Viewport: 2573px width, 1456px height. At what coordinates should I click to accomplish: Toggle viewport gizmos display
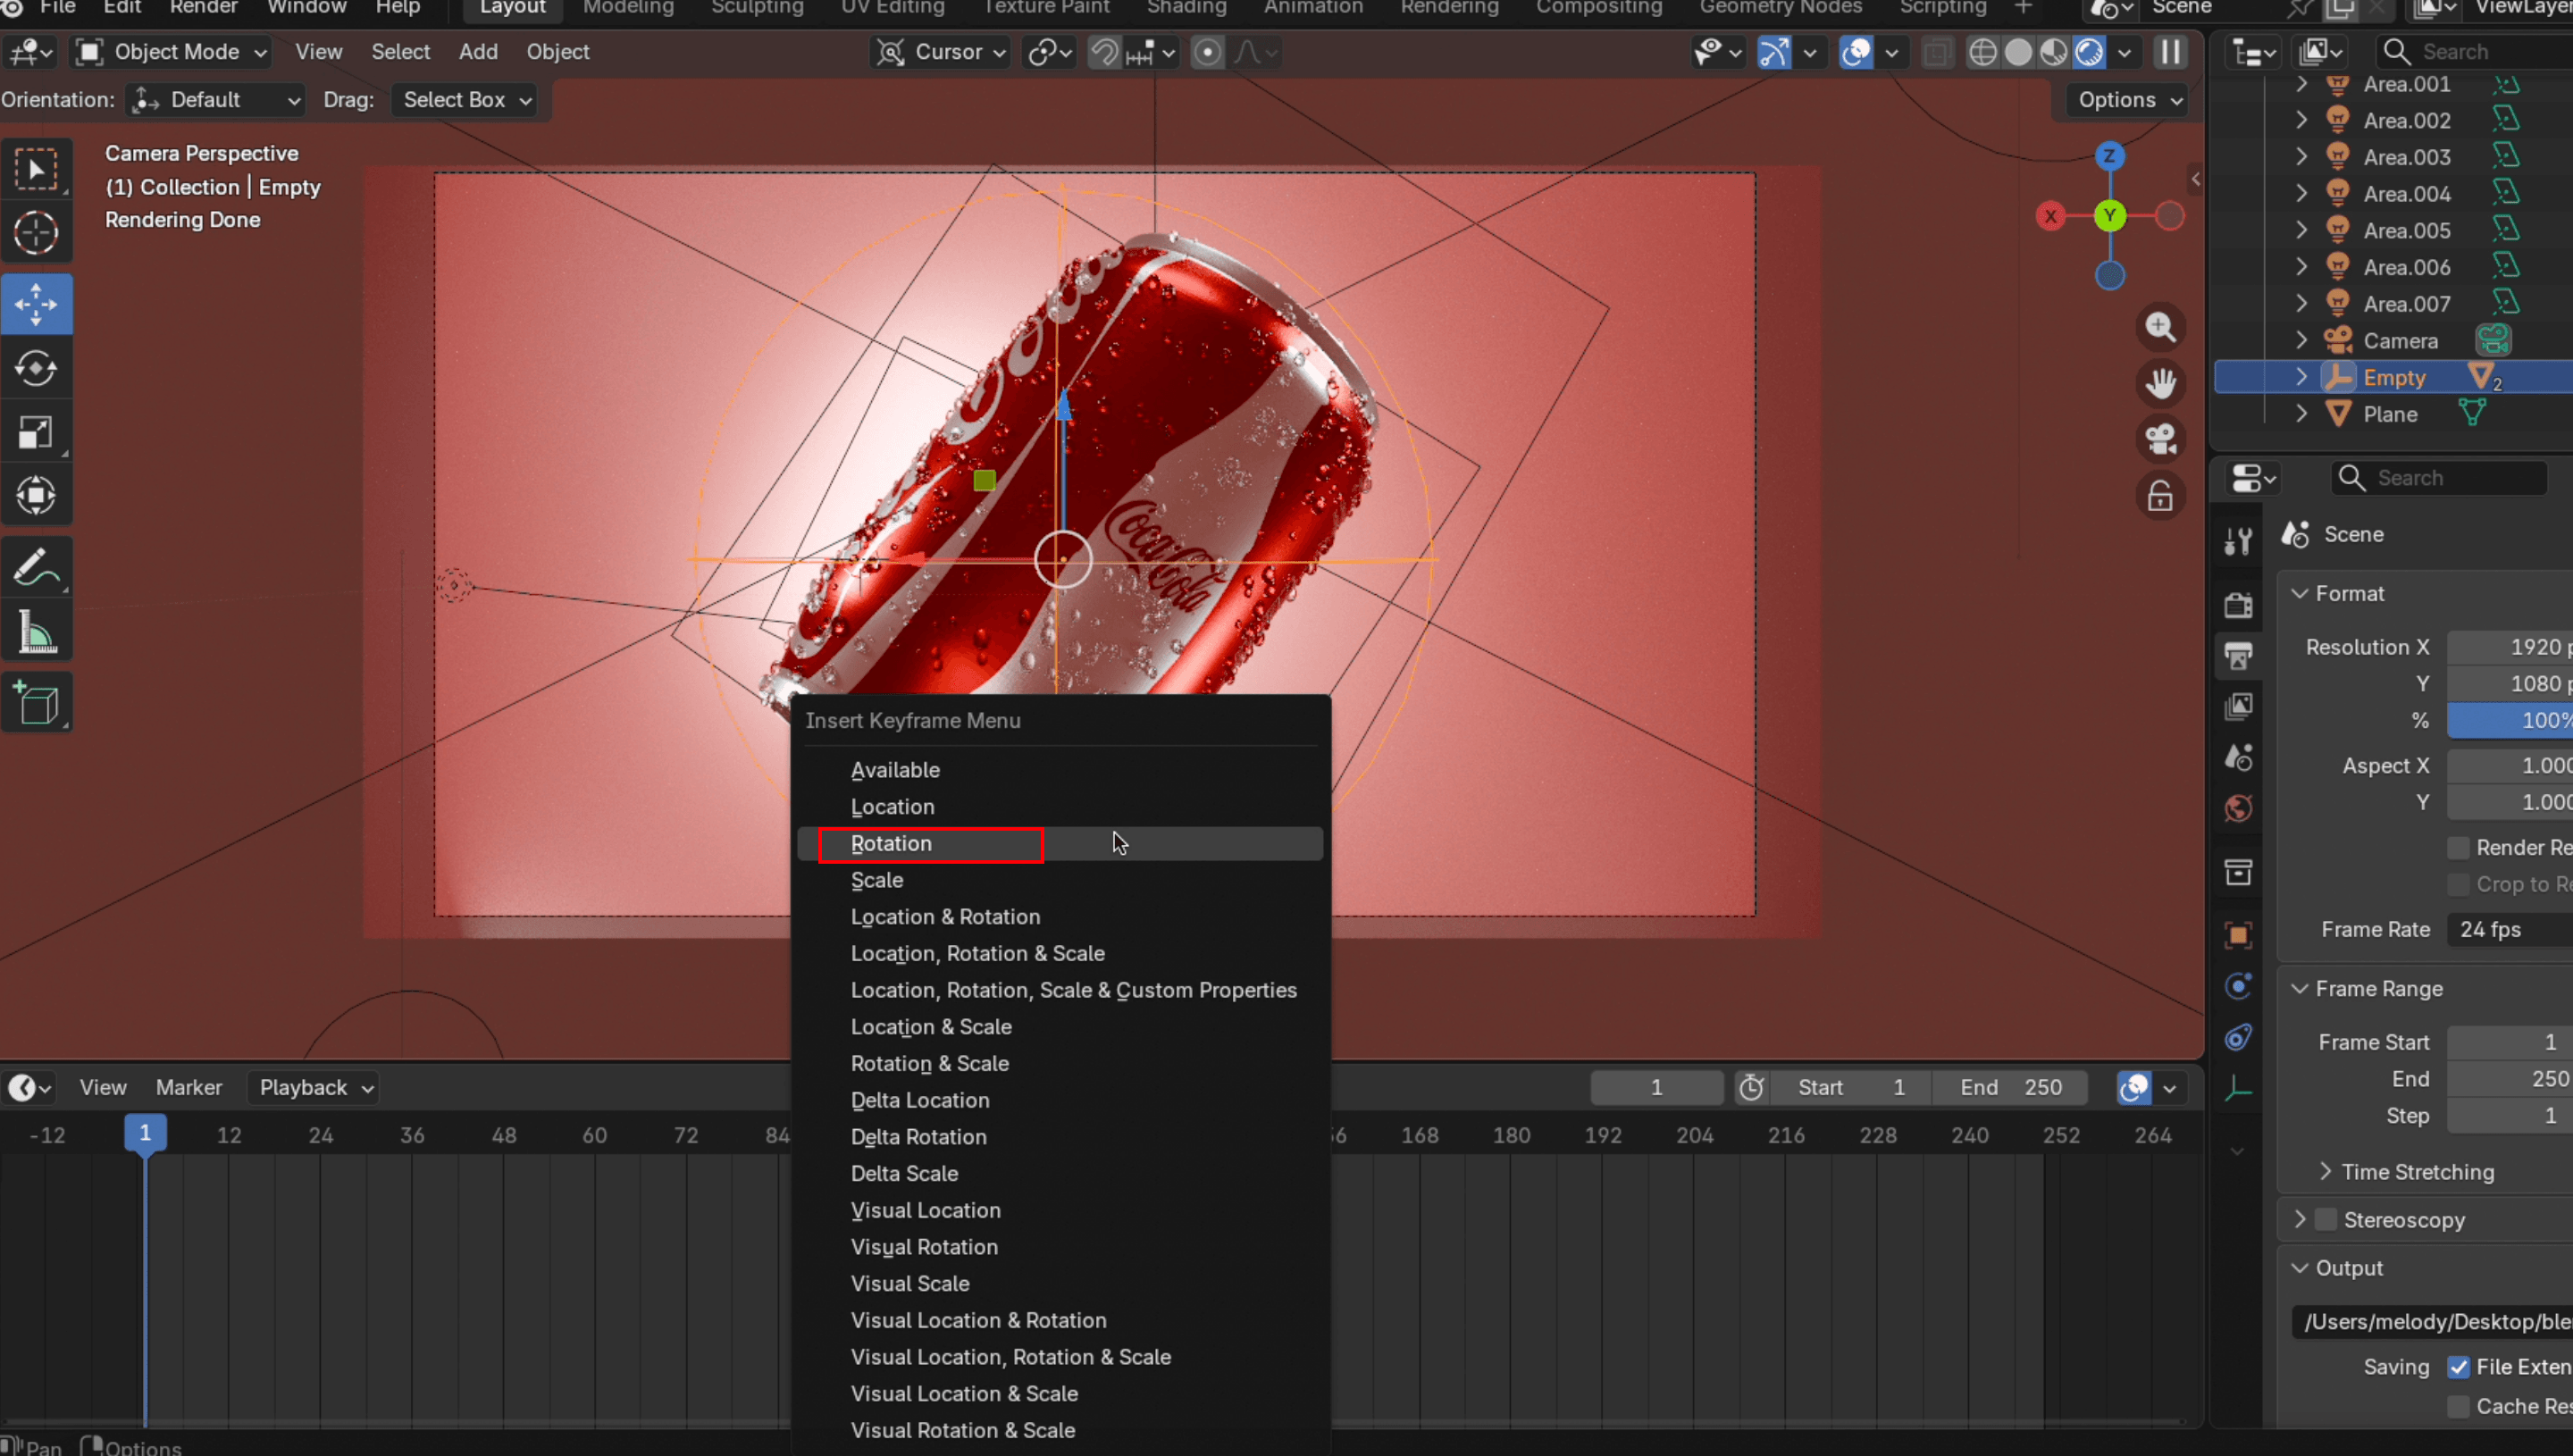point(1774,52)
